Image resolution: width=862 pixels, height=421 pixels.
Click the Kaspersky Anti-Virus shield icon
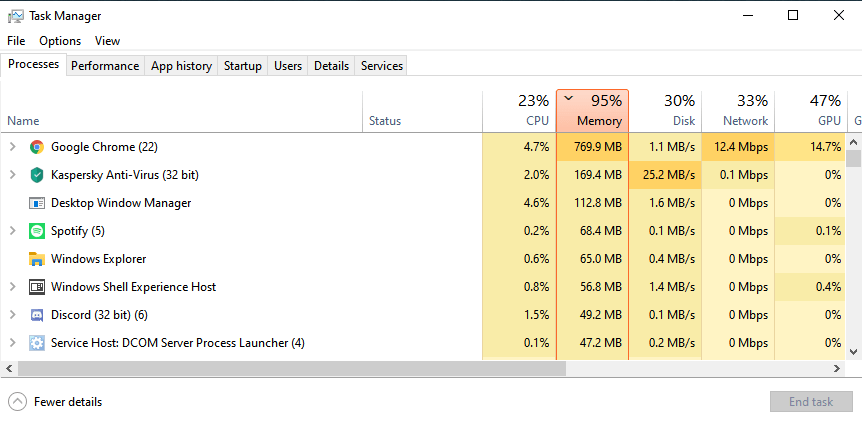click(37, 175)
